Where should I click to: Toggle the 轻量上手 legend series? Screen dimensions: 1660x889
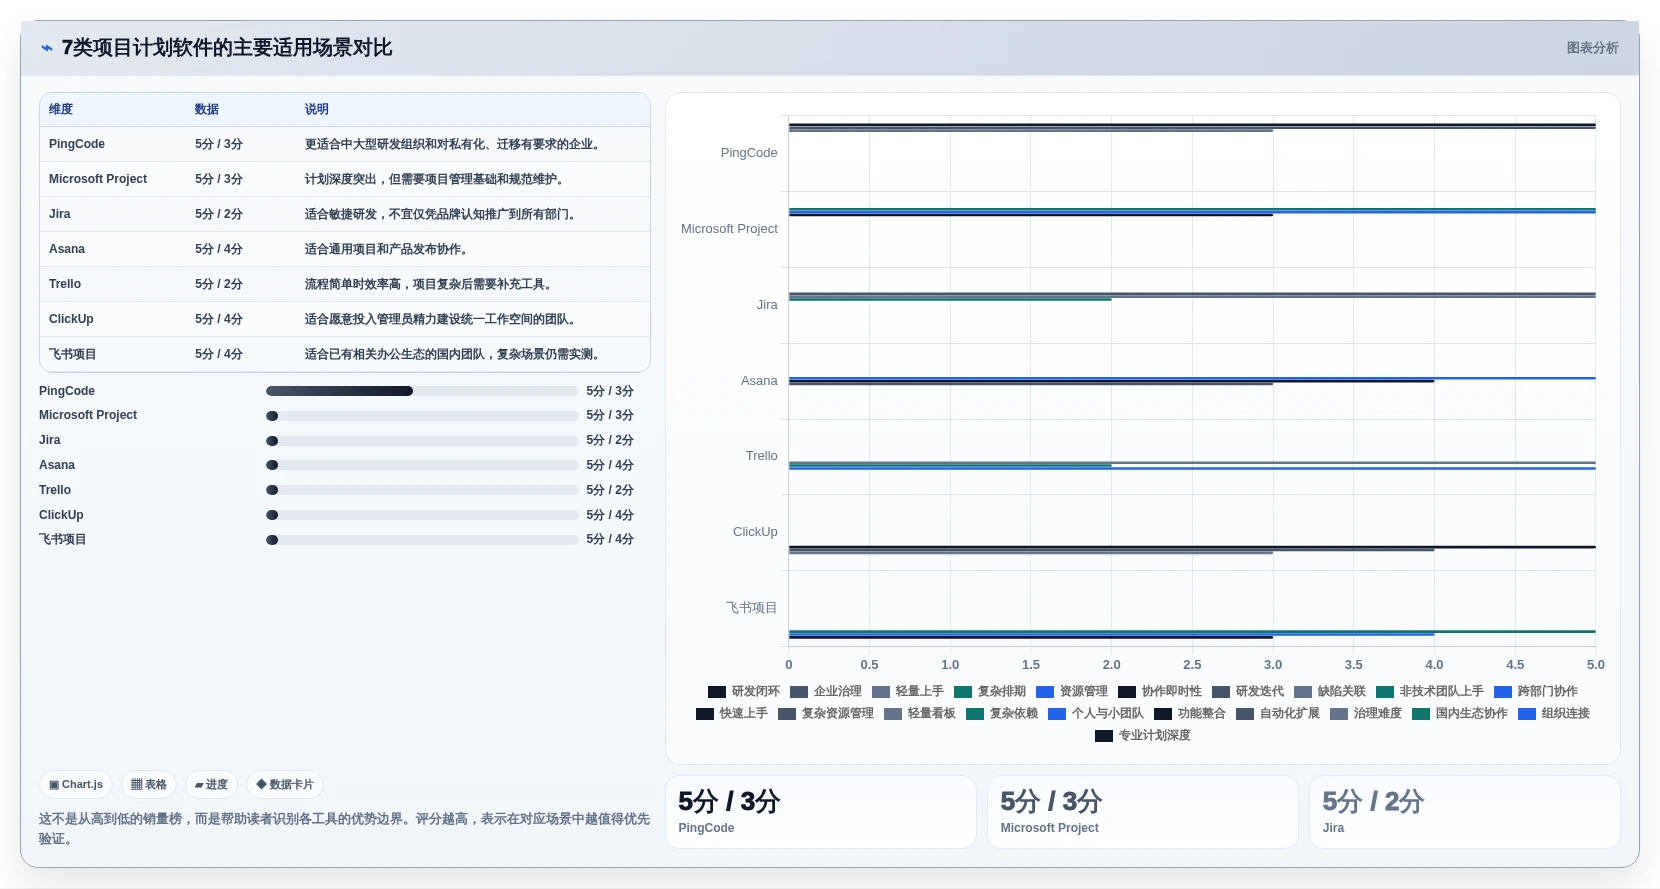coord(908,692)
